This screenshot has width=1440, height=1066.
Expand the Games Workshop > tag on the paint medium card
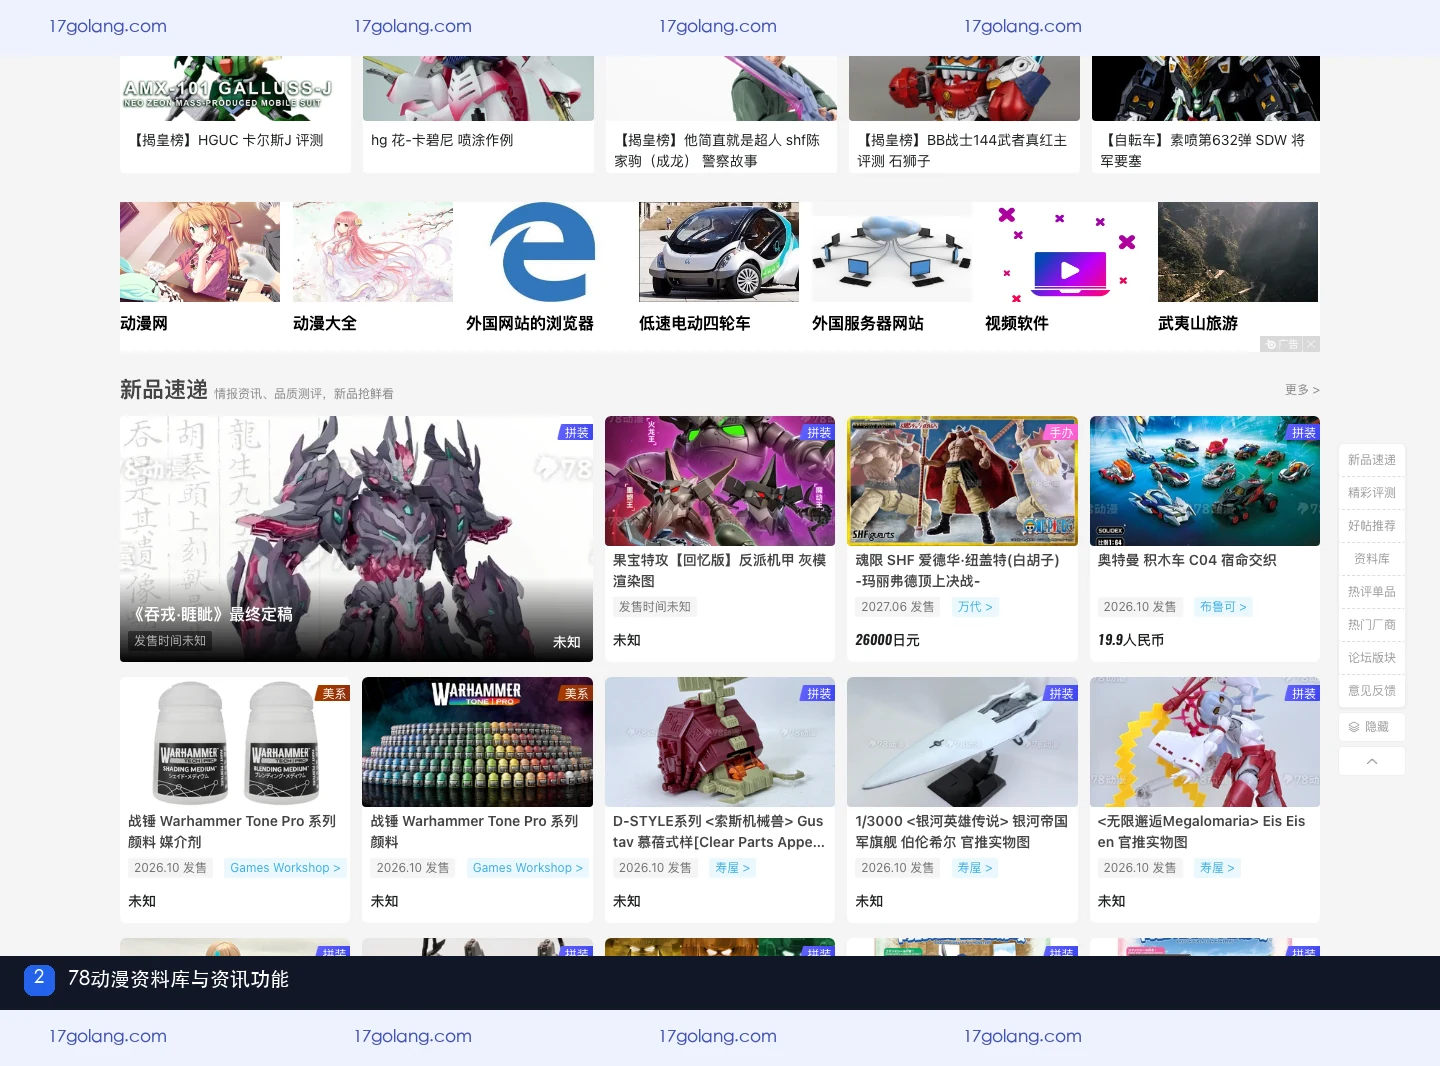(x=285, y=868)
